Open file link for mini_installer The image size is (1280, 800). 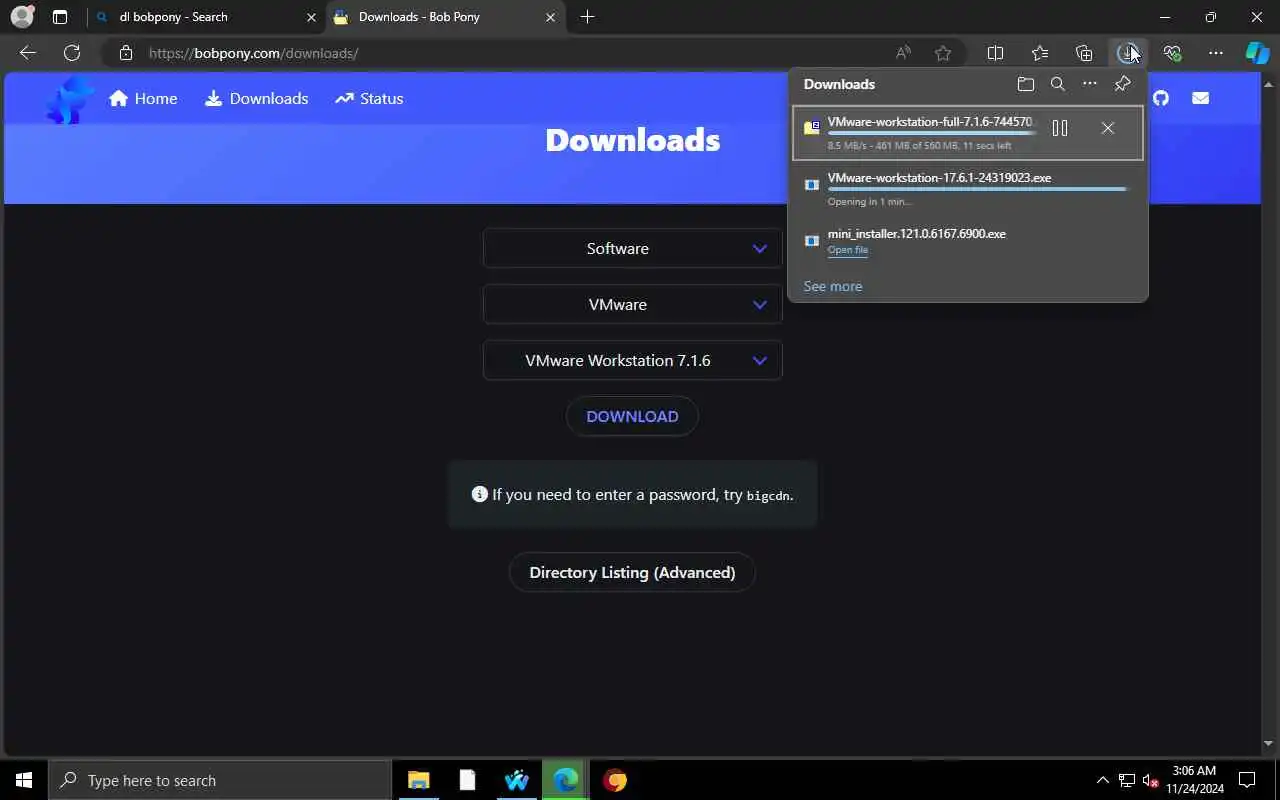pos(848,250)
